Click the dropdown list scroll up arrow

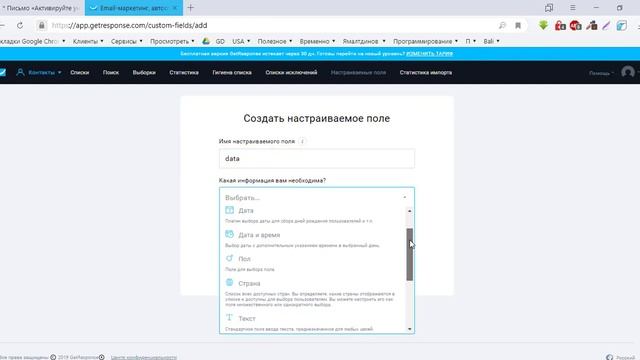[409, 211]
